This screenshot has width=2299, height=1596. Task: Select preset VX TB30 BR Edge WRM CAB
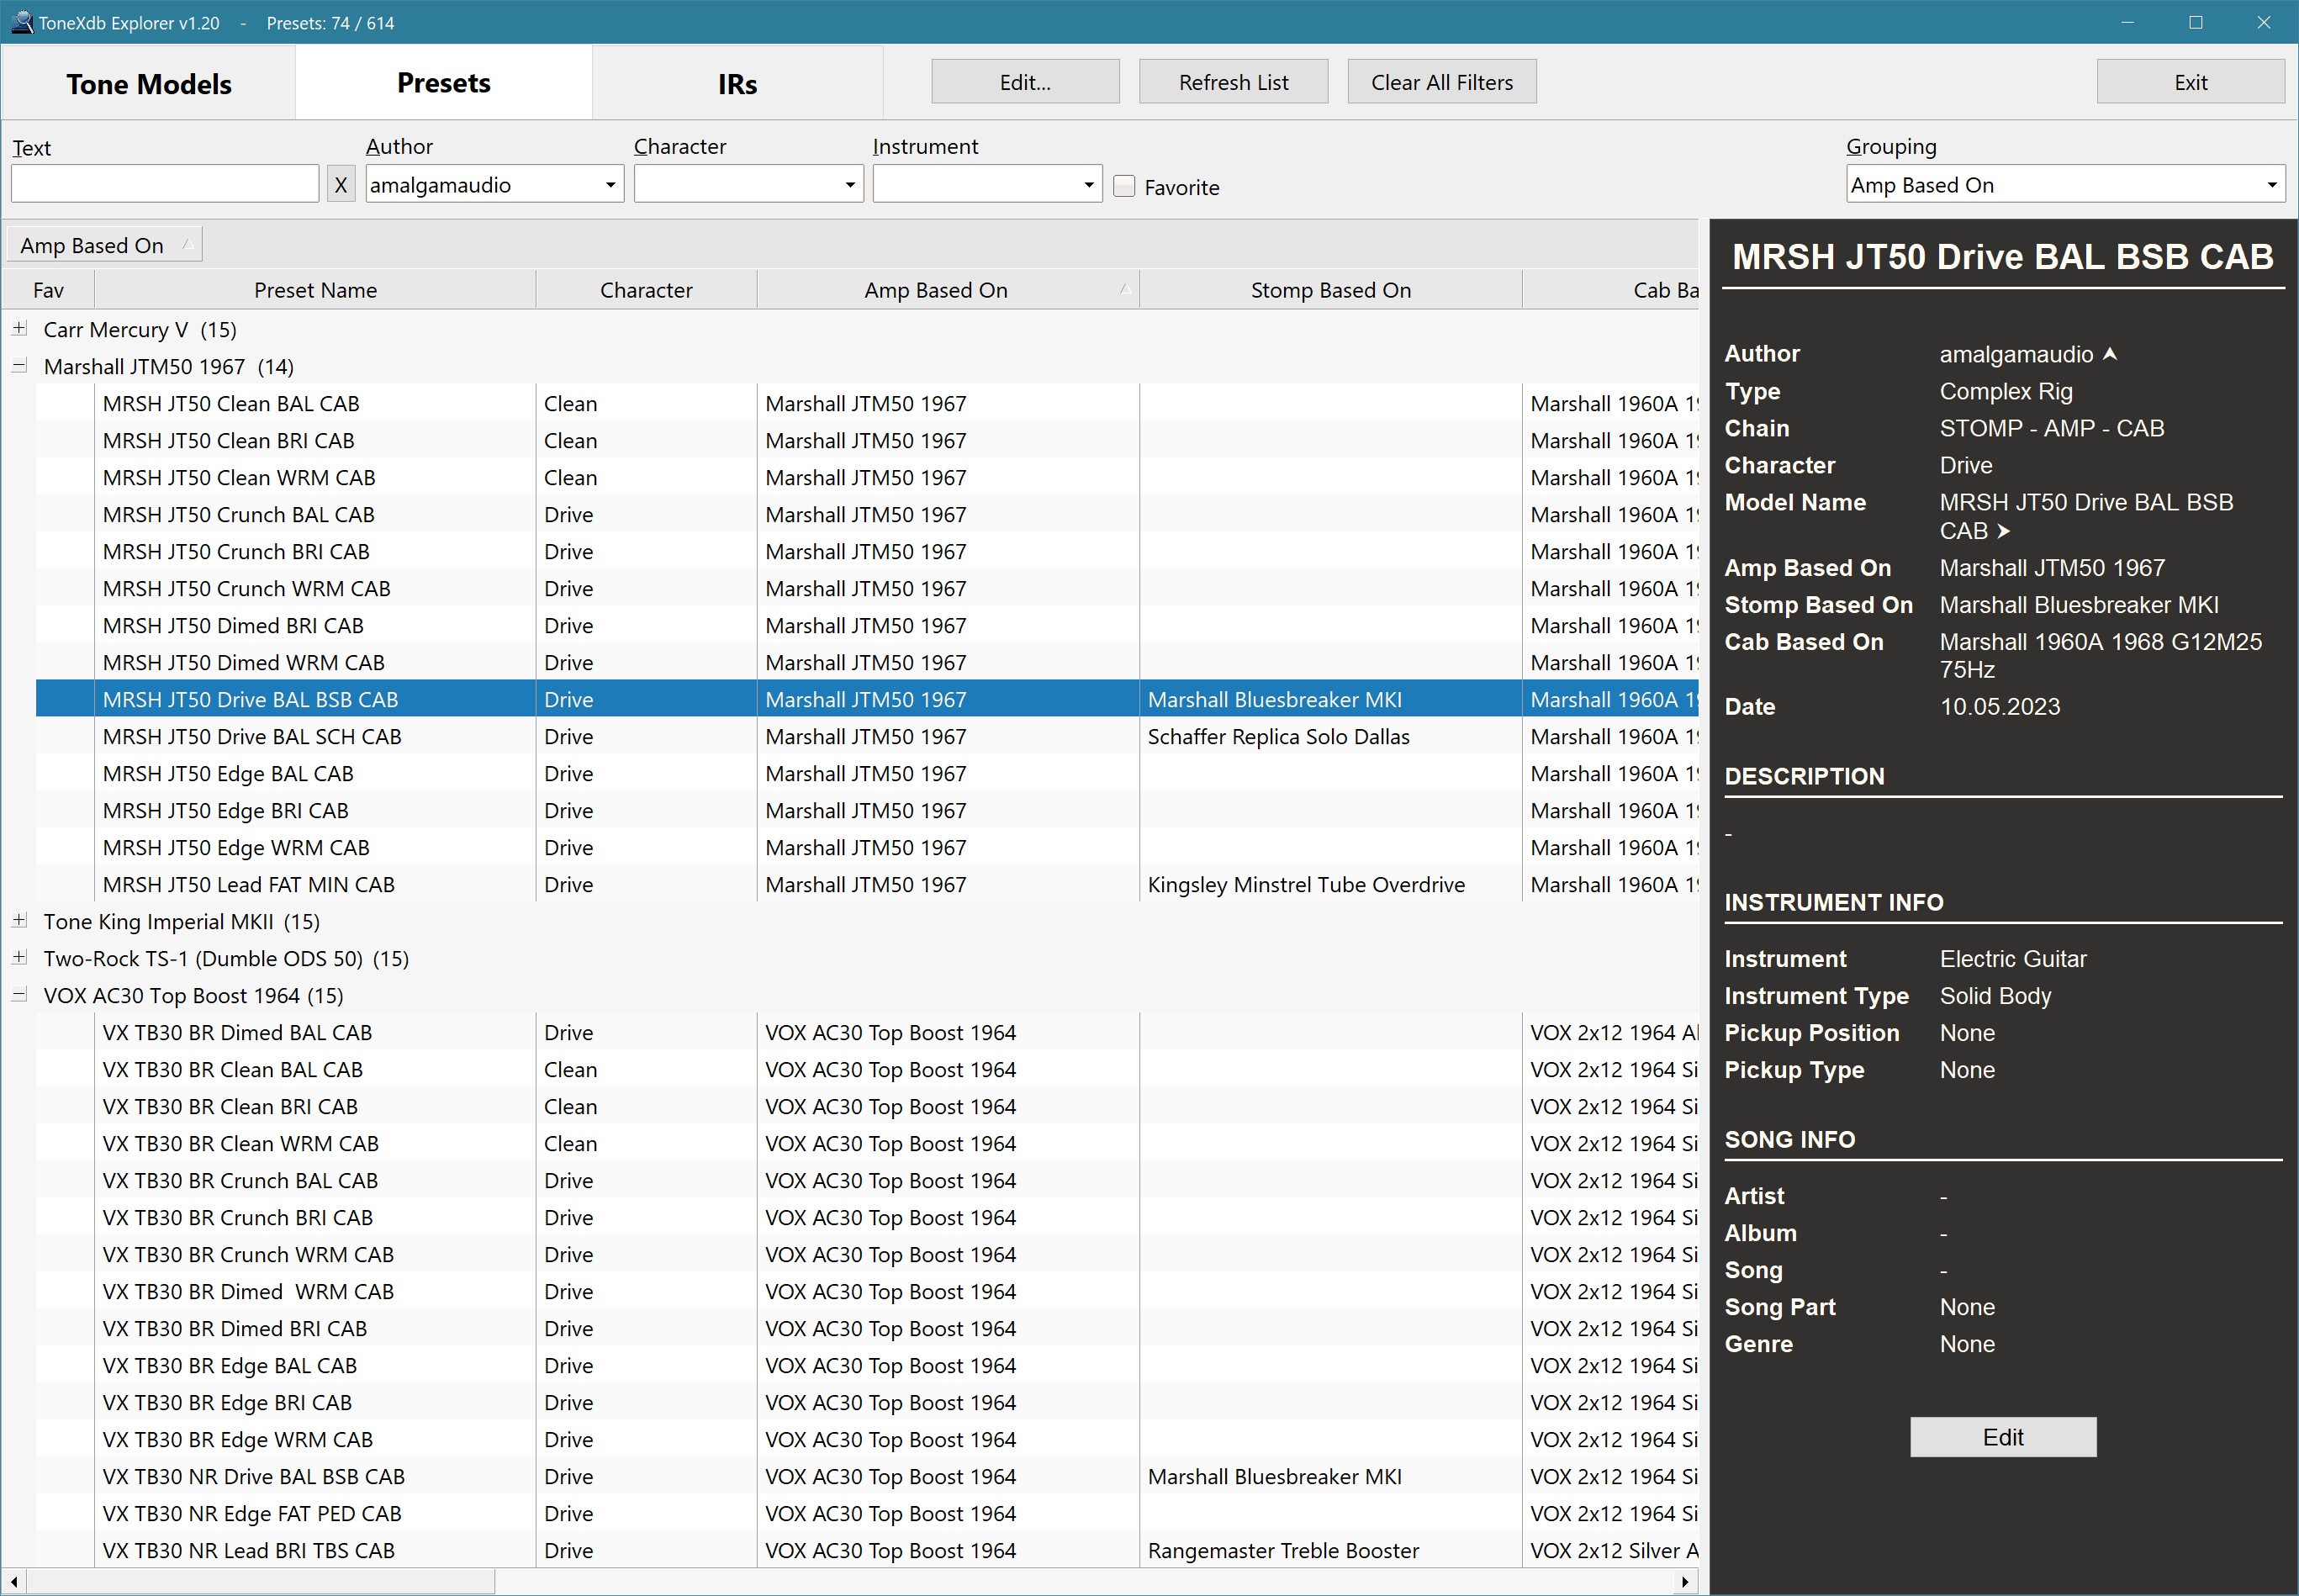(x=237, y=1440)
